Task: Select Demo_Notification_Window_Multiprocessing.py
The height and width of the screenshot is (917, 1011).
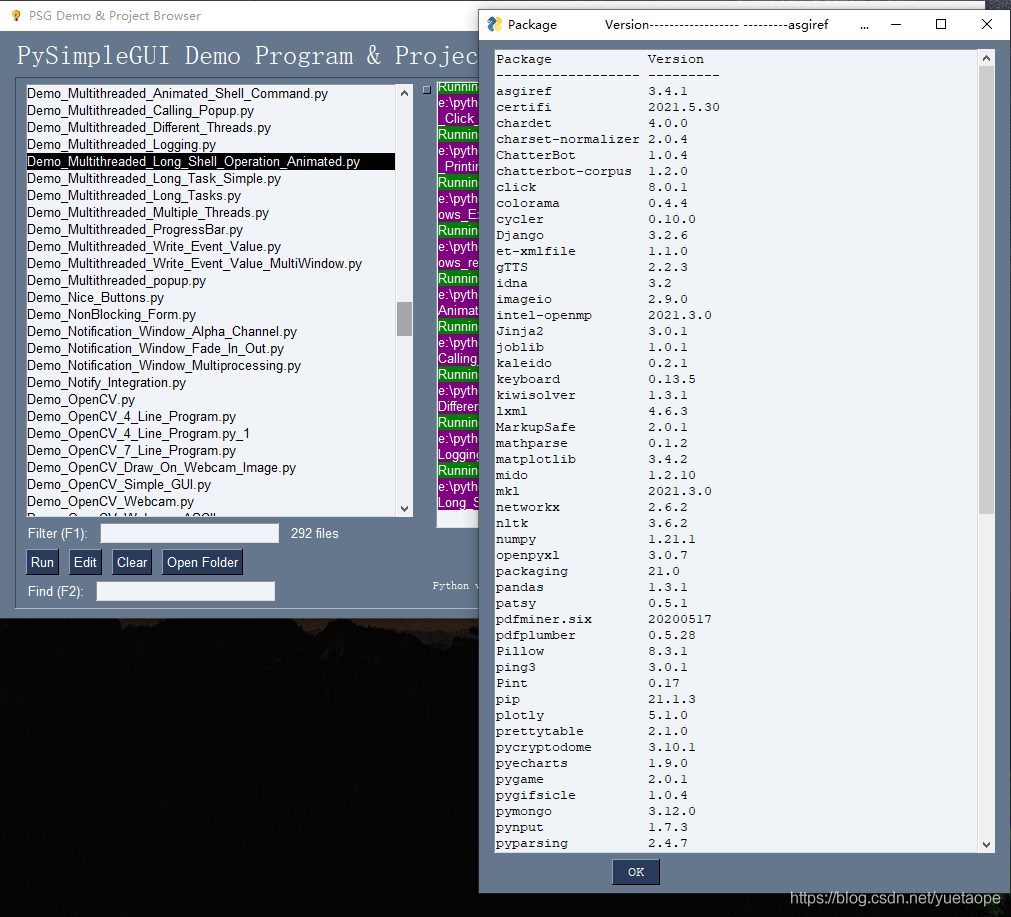Action: [210, 366]
